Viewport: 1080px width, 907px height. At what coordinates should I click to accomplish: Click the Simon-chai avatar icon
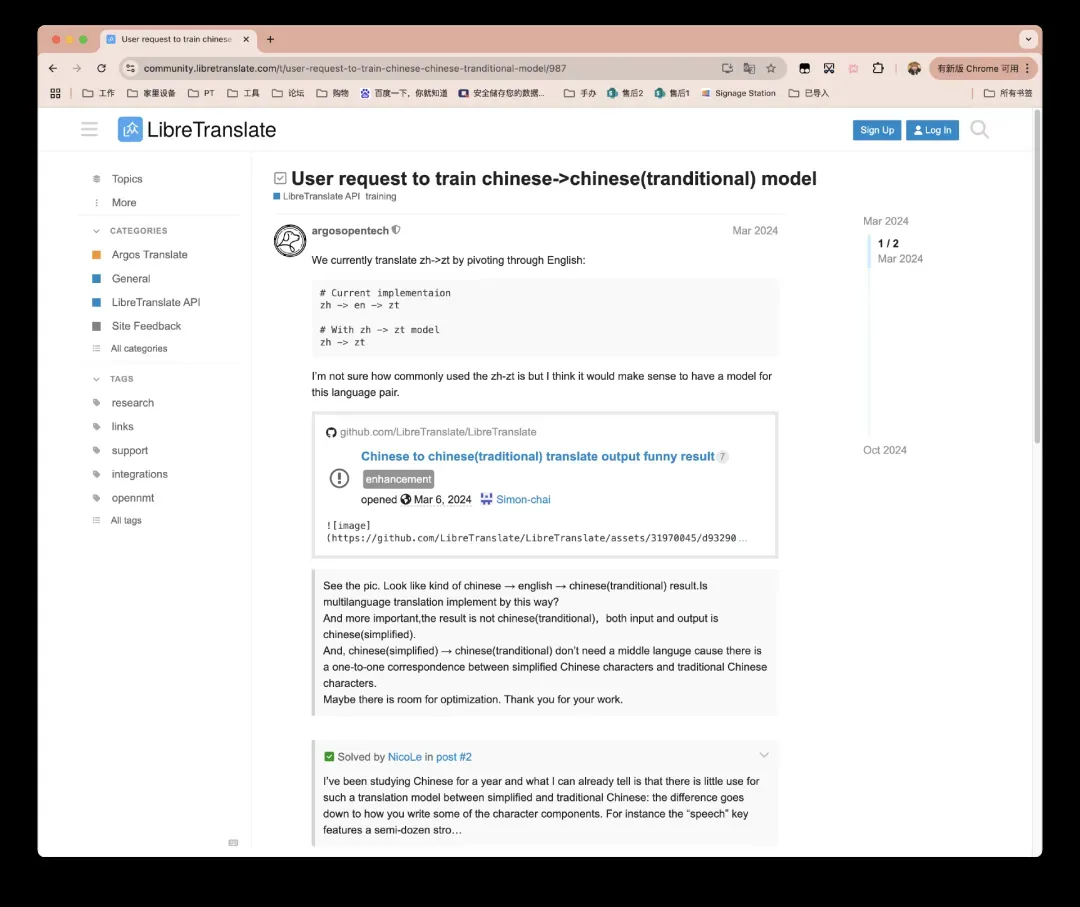point(486,499)
